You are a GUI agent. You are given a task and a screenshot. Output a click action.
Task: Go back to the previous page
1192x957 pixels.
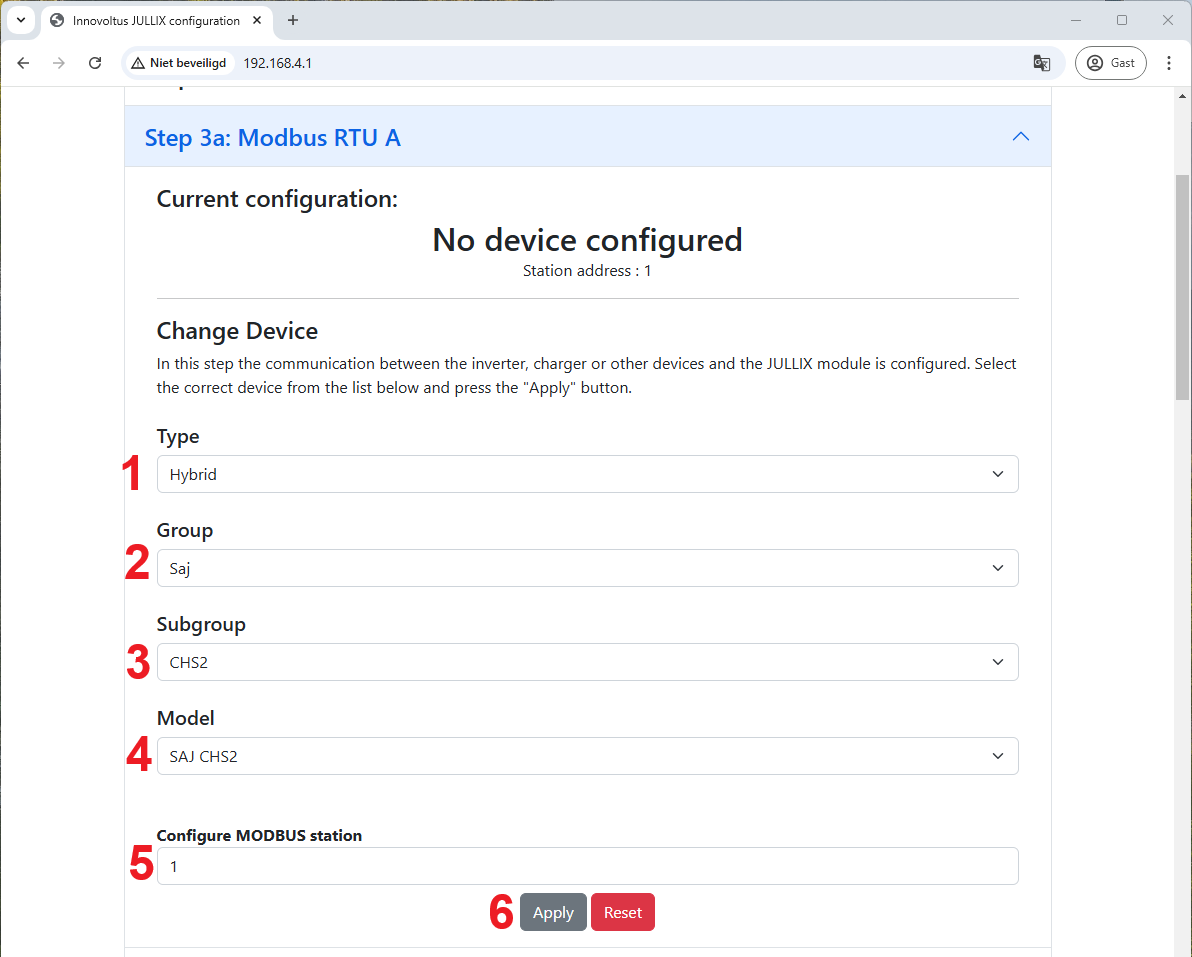coord(23,63)
